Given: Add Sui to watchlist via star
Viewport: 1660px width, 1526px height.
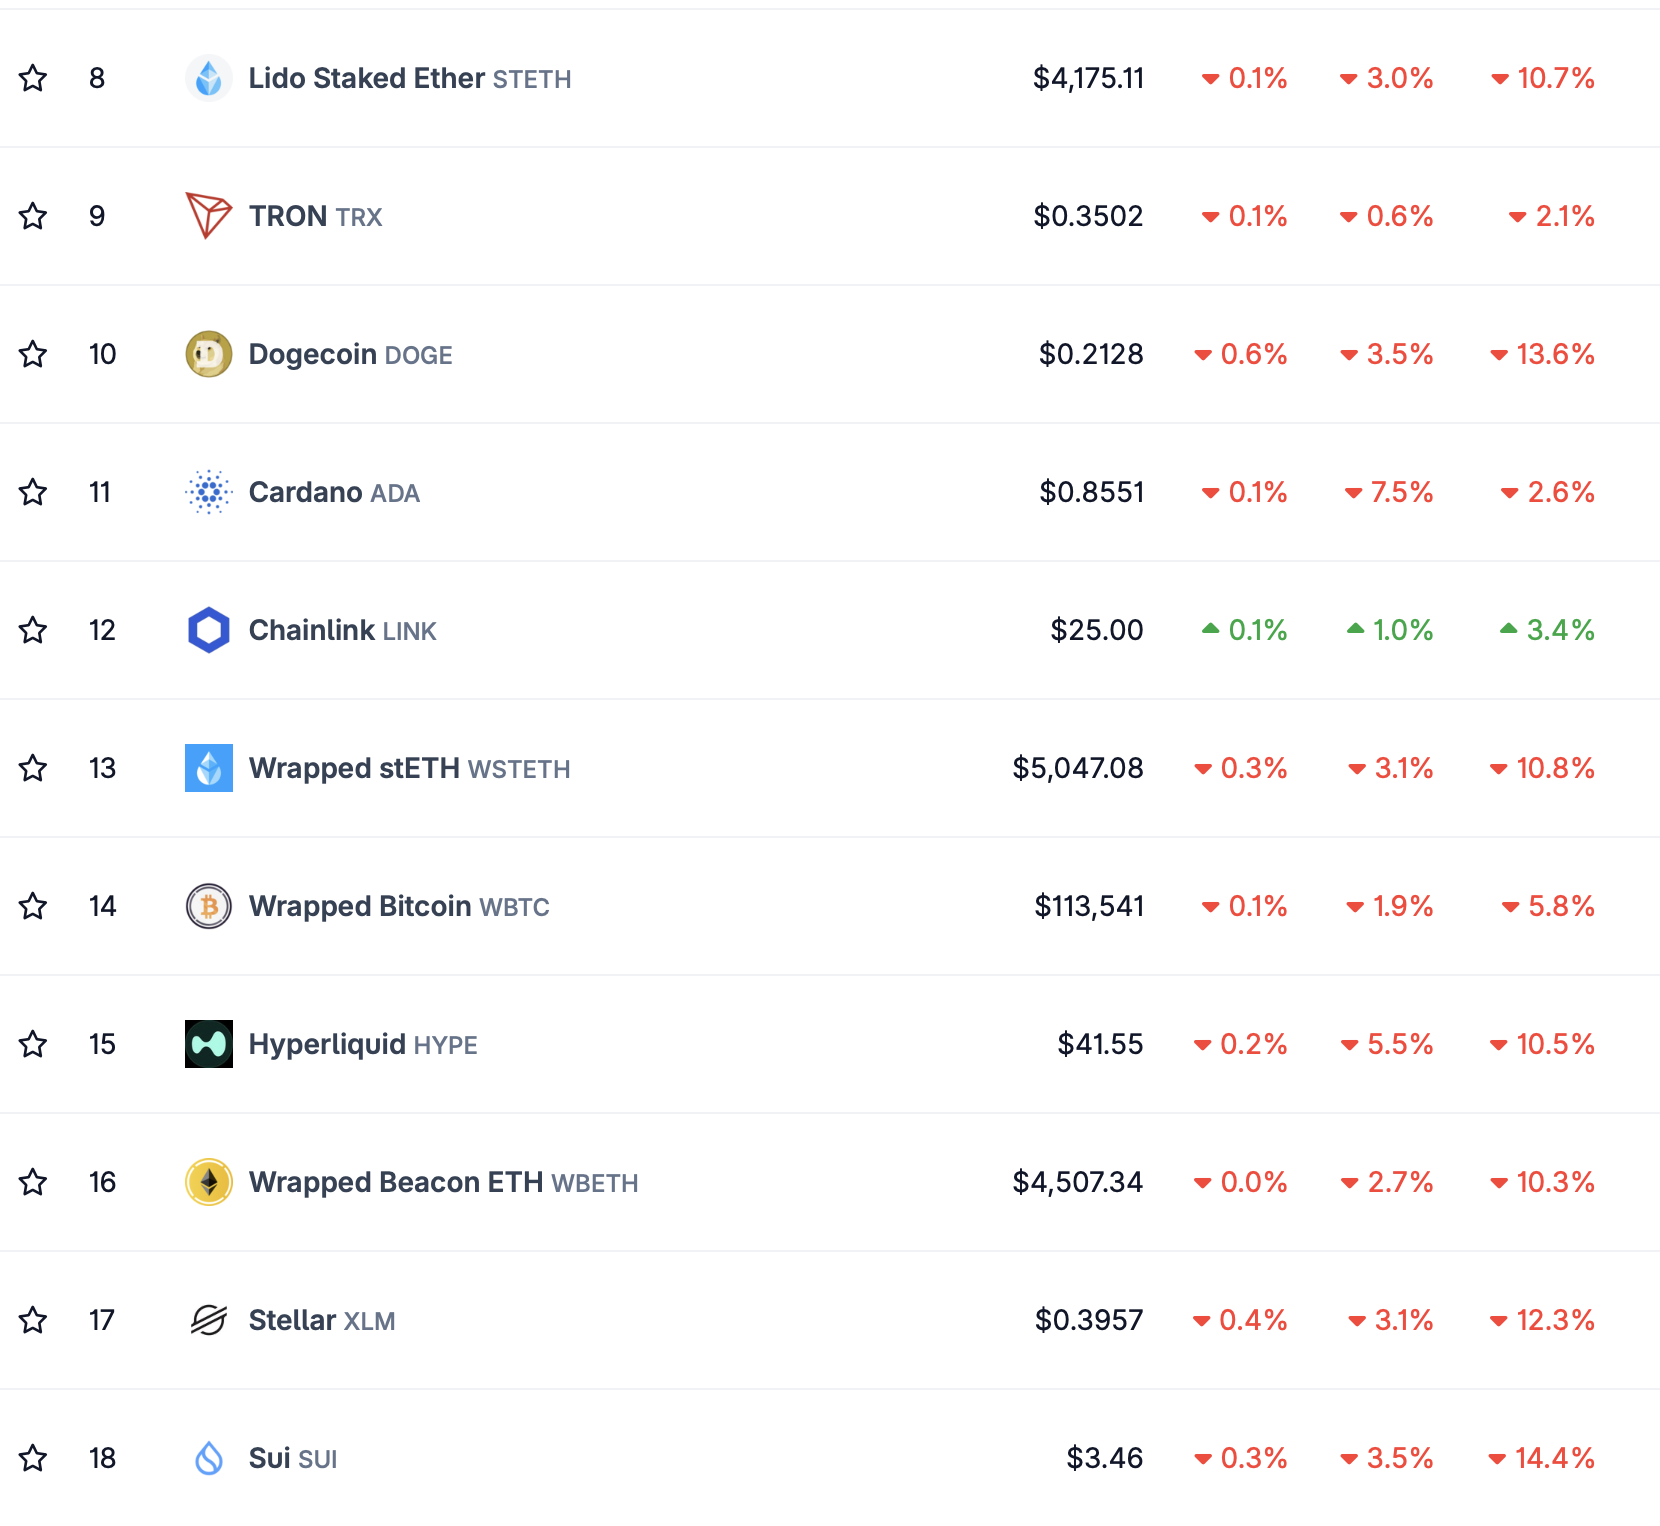Looking at the screenshot, I should [33, 1458].
